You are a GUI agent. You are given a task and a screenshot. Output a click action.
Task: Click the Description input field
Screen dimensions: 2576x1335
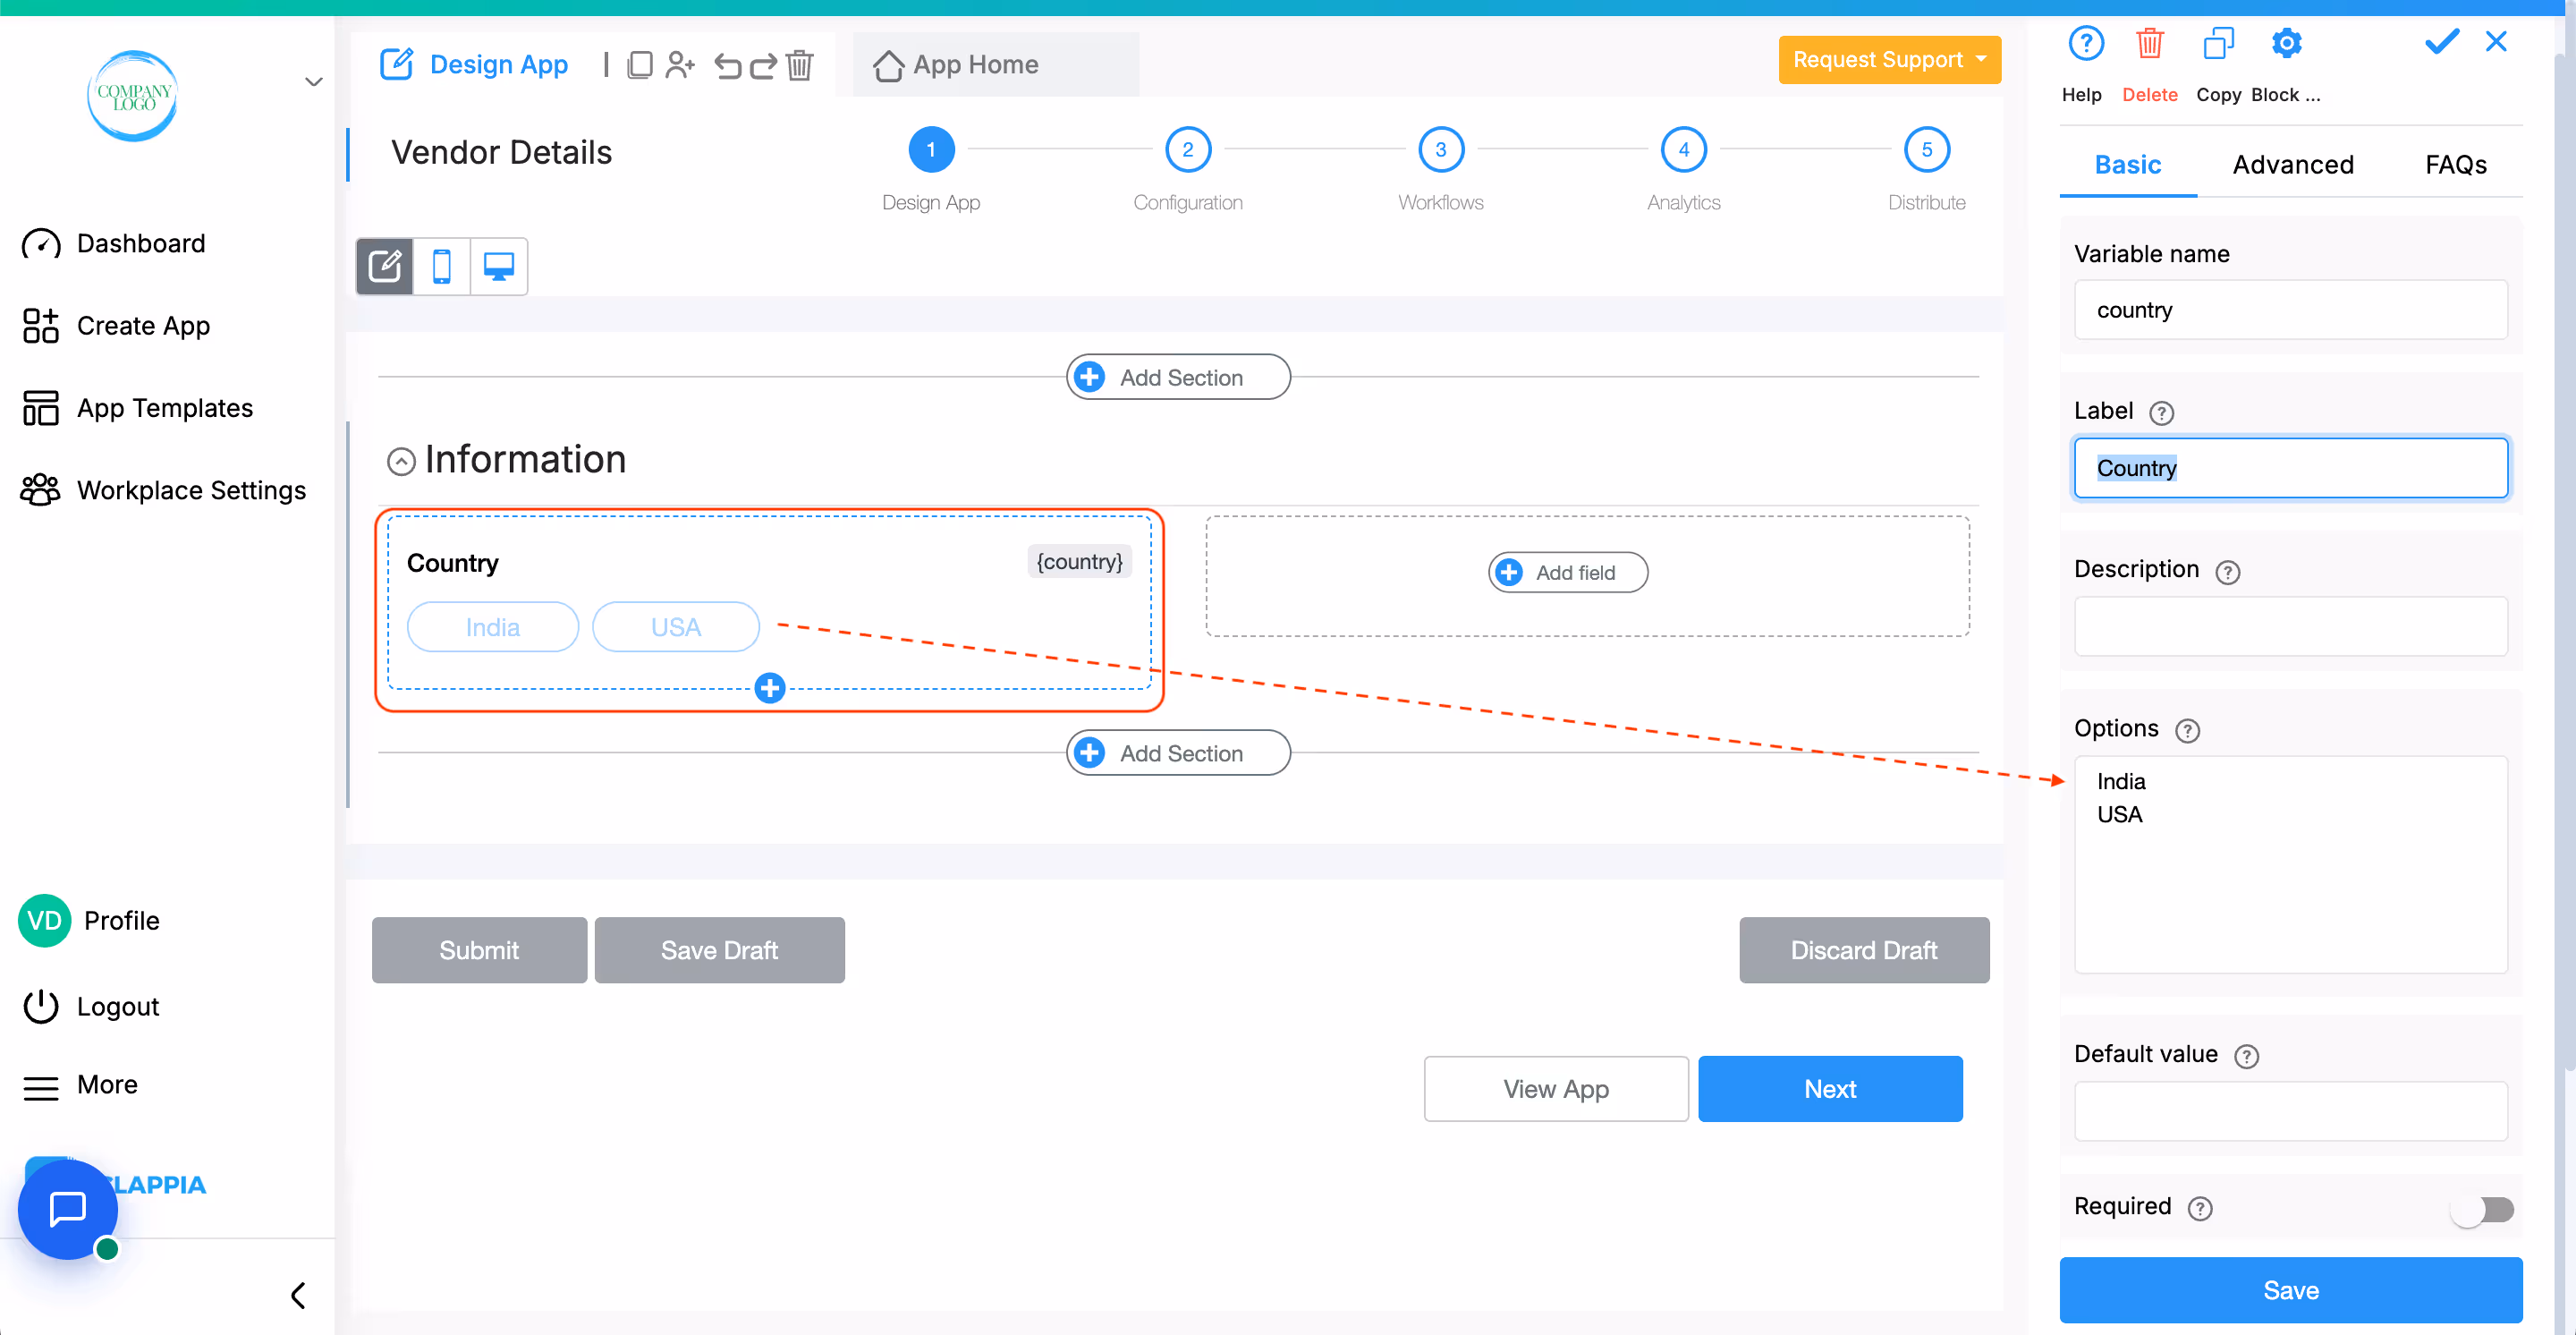2289,627
